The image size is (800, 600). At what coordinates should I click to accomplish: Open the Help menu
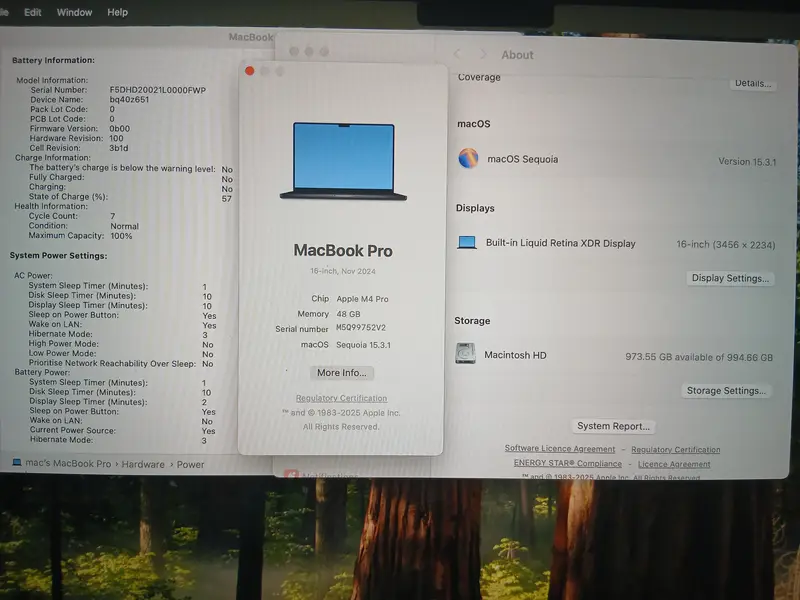coord(117,12)
